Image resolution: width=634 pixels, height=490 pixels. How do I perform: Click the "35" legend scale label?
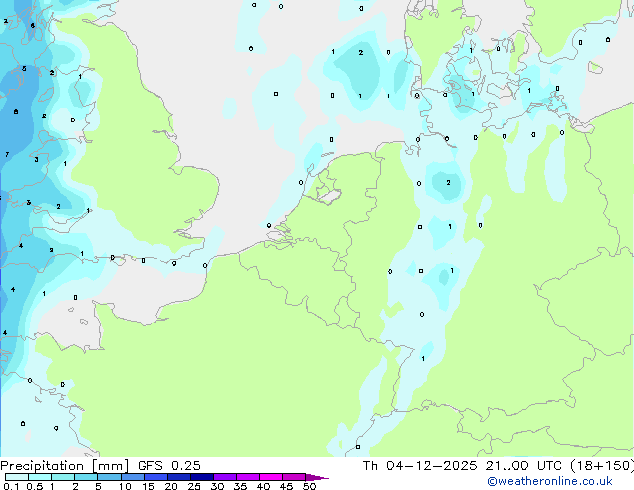240,486
